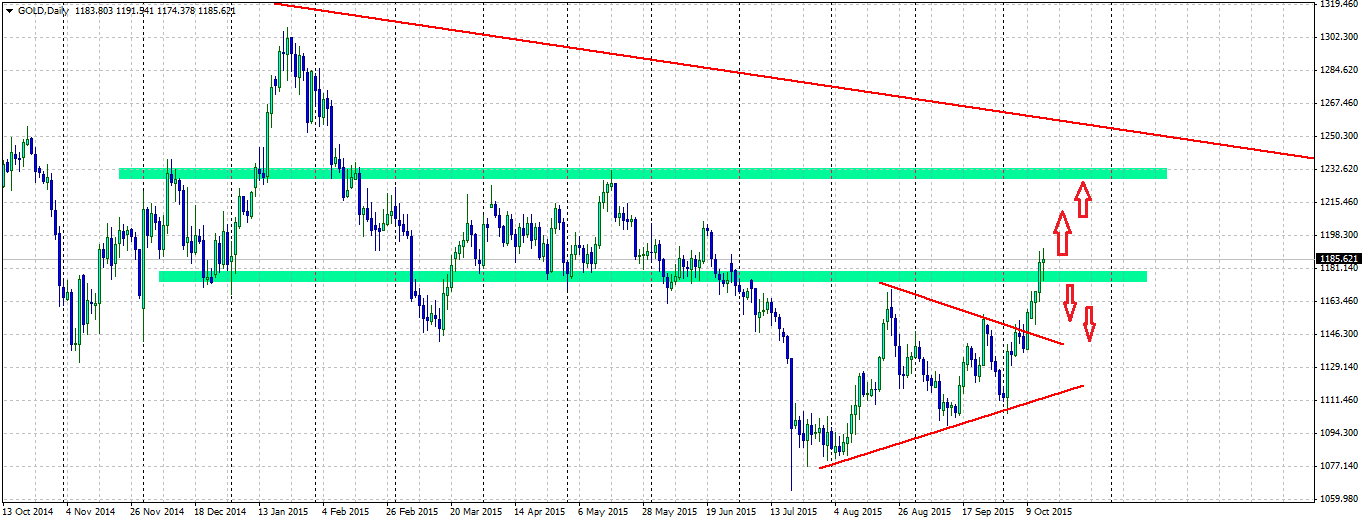Click the 1267.460 price axis label

pos(1340,103)
